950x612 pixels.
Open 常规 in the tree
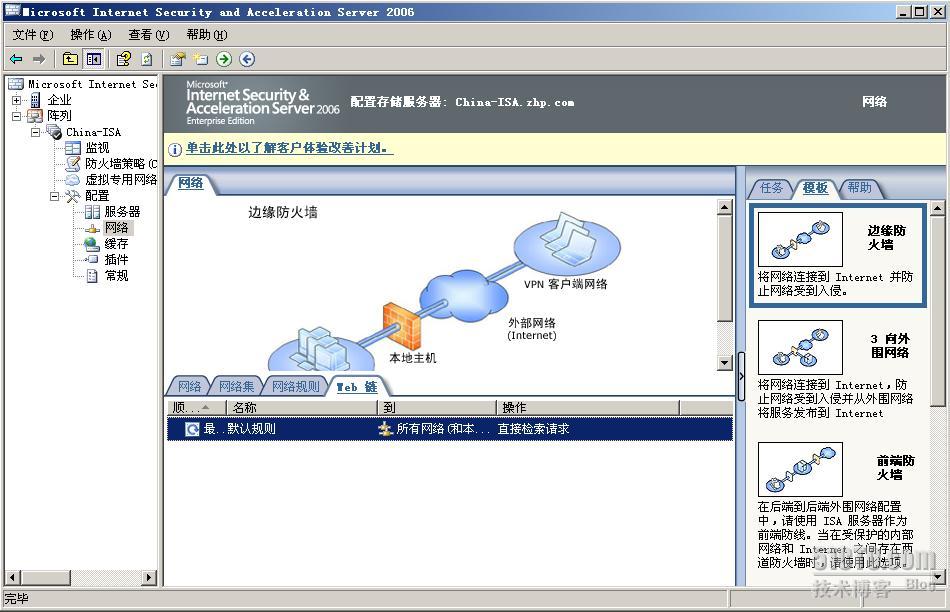116,276
